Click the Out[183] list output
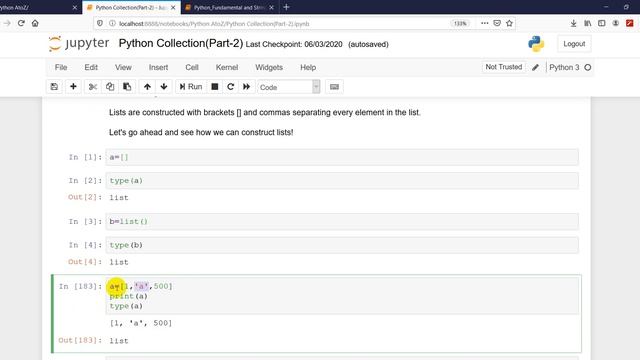This screenshot has width=640, height=360. (119, 341)
